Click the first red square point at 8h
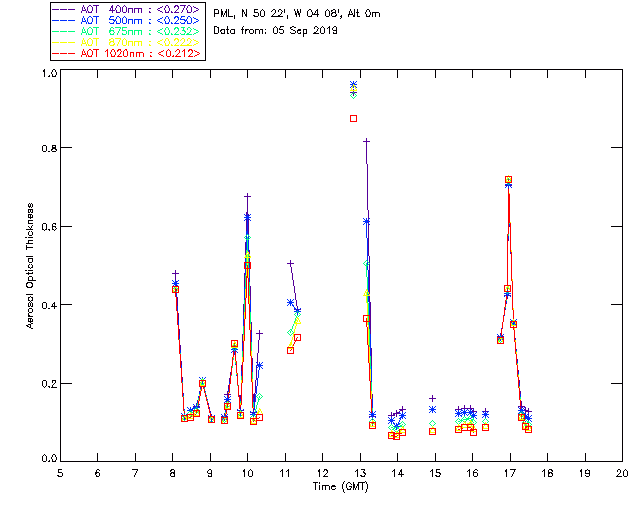This screenshot has width=640, height=512. [x=176, y=289]
